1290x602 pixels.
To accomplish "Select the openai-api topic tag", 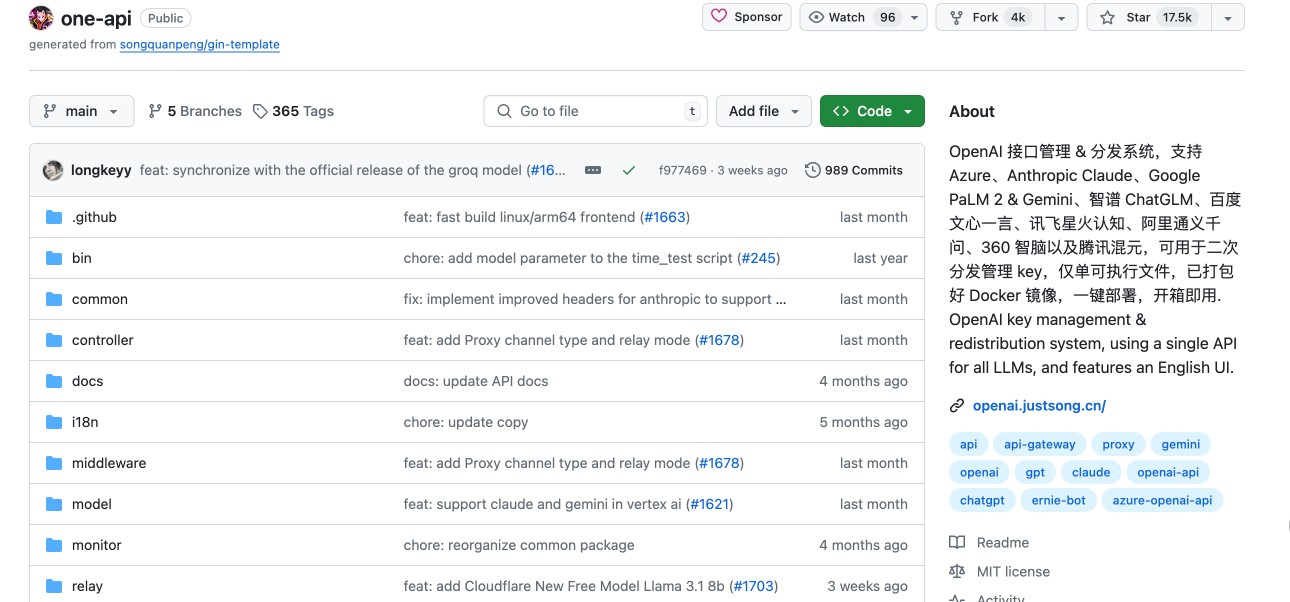I will (1168, 472).
